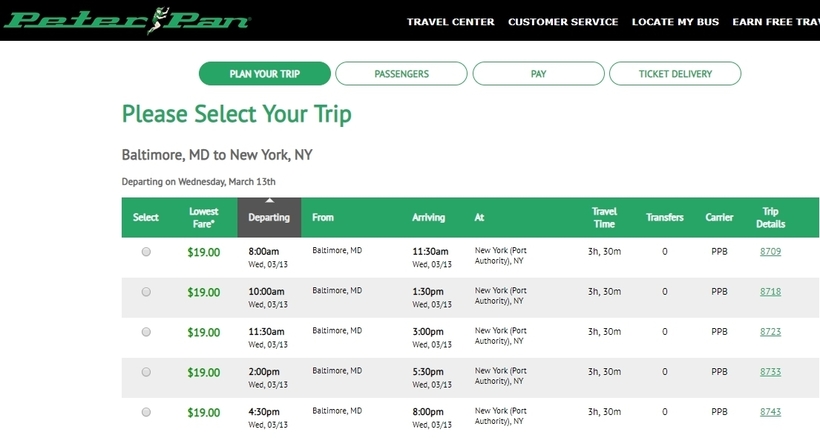Viewport: 820px width, 438px height.
Task: Open the Travel Center menu
Action: [x=450, y=22]
